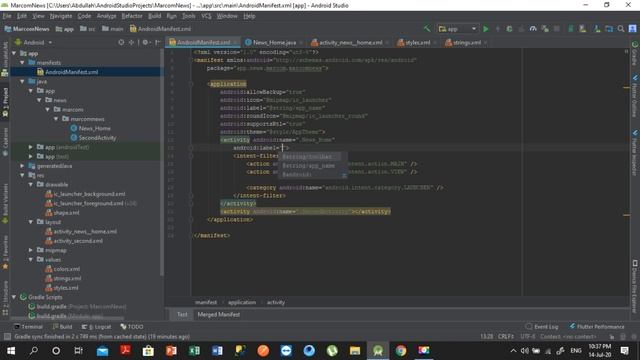Click the Profile app gauge icon

[533, 29]
